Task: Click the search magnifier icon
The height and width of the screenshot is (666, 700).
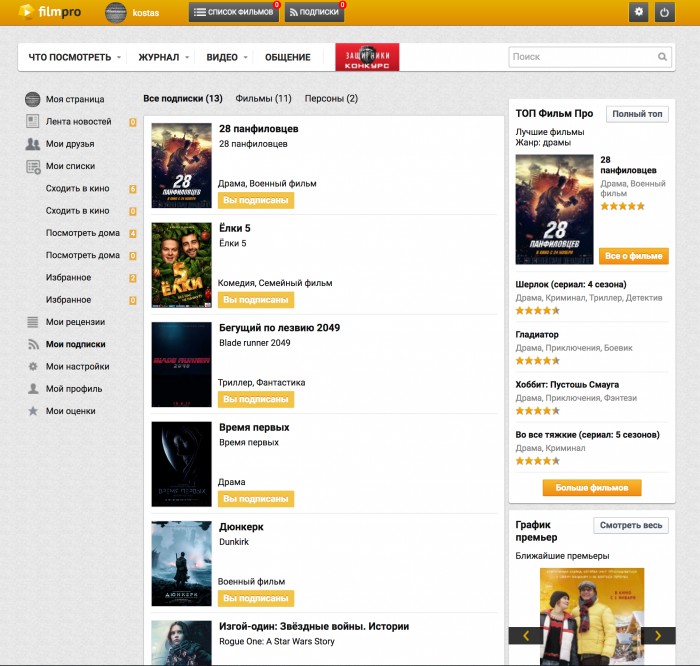Action: click(662, 57)
